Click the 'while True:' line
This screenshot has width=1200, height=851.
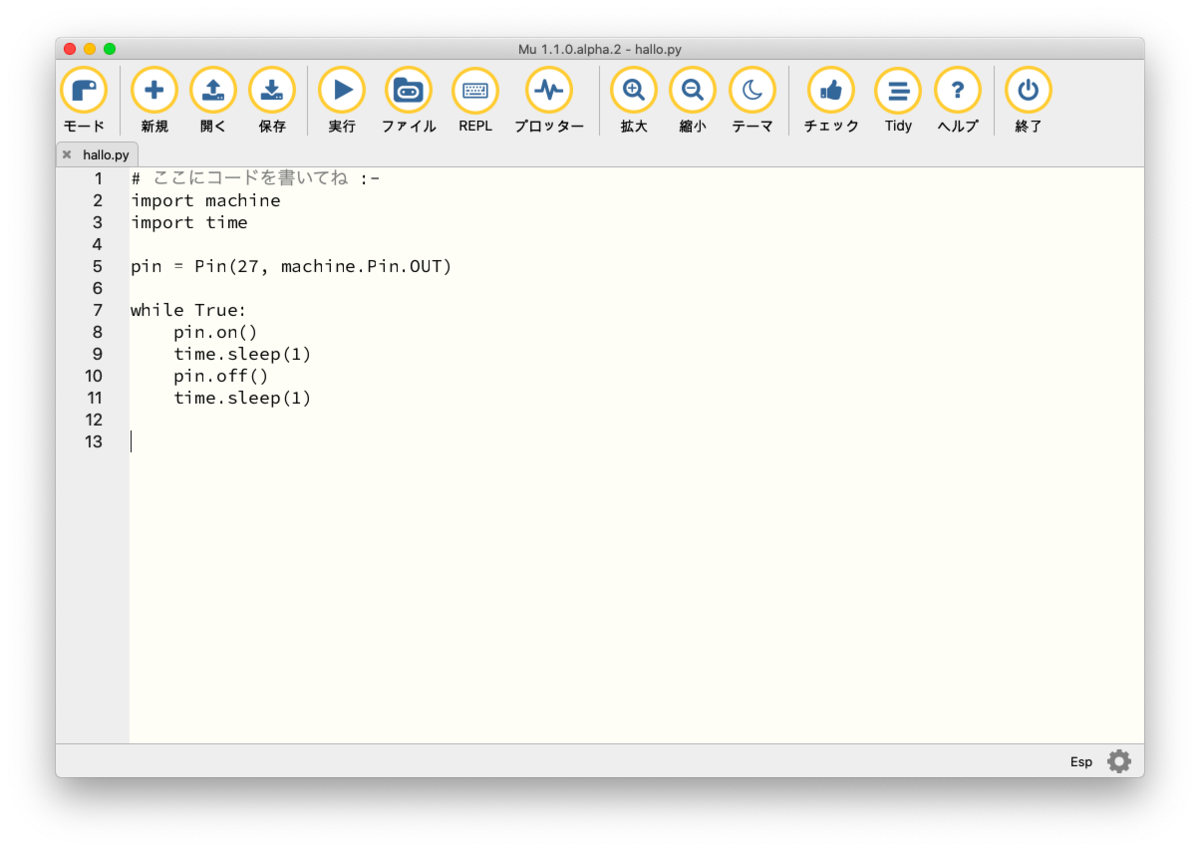(x=188, y=311)
